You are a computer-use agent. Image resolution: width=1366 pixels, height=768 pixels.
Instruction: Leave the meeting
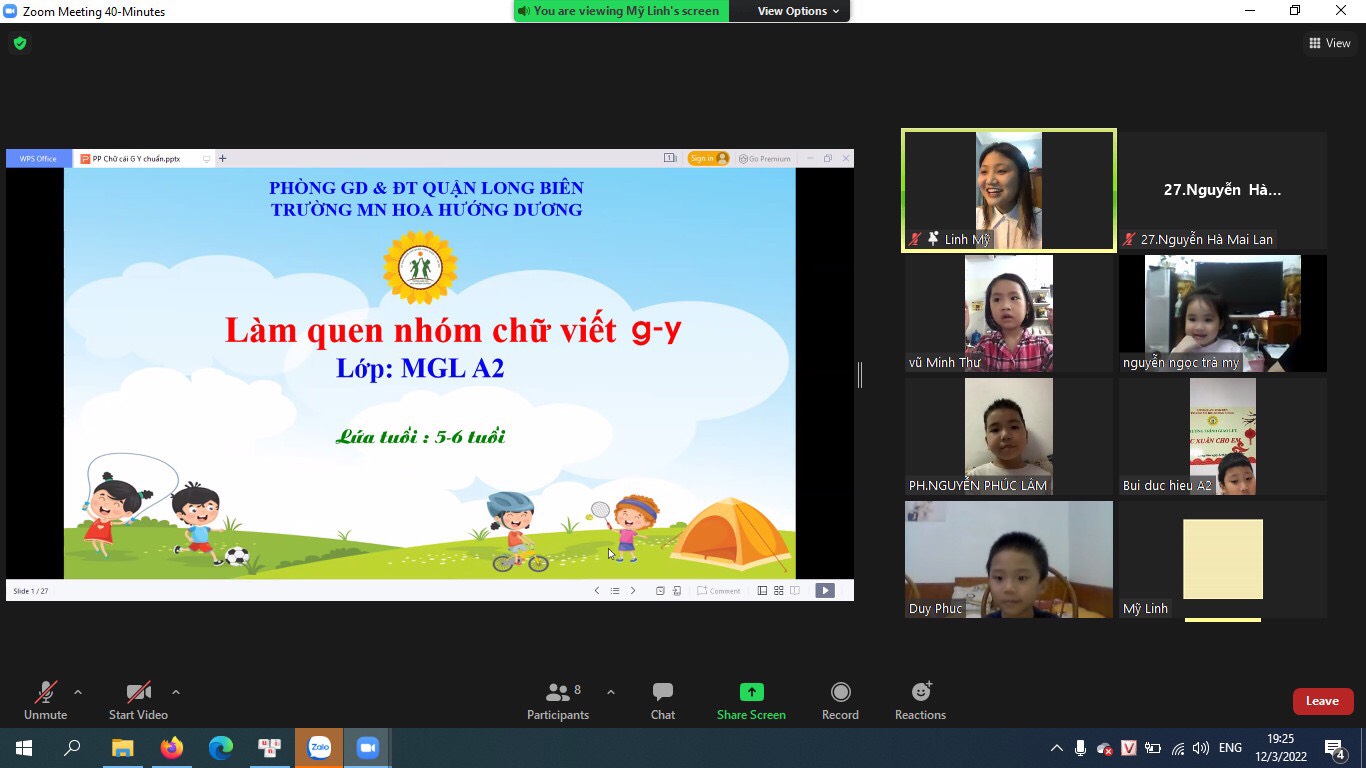click(x=1322, y=701)
